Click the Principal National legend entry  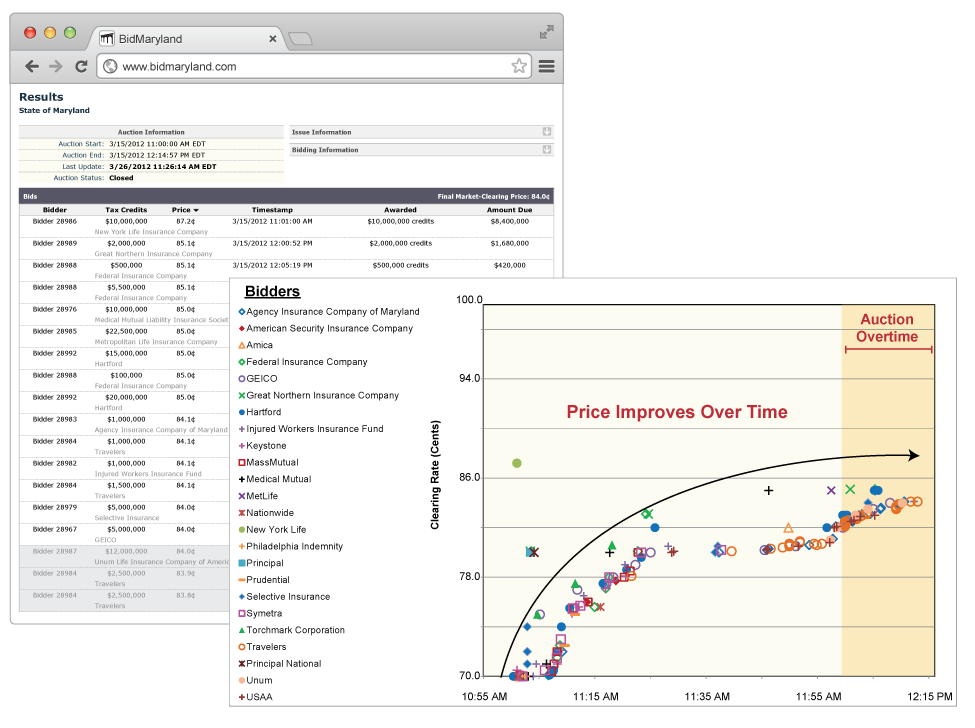point(280,664)
